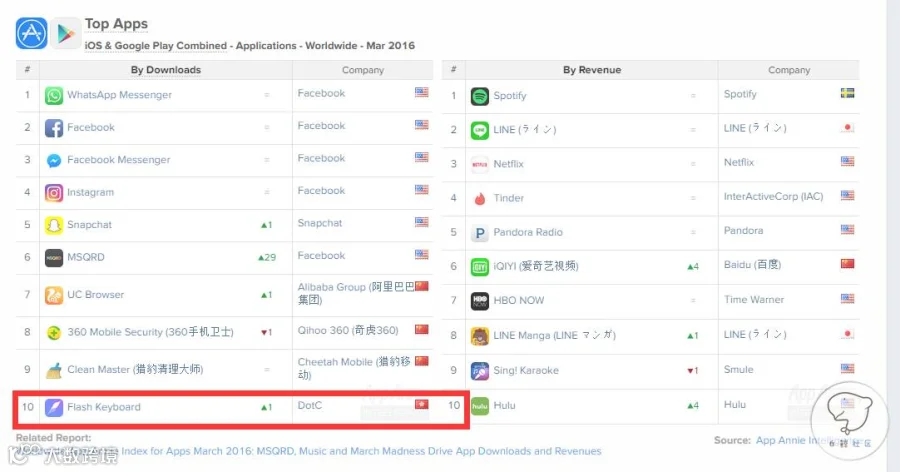Click the Flash Keyboard app icon
This screenshot has height=472, width=900.
[54, 407]
